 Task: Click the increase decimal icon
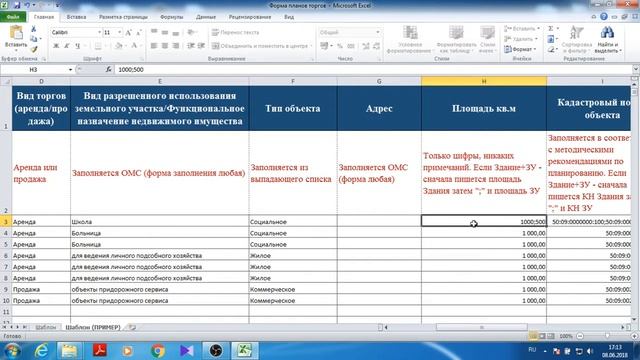coord(366,46)
